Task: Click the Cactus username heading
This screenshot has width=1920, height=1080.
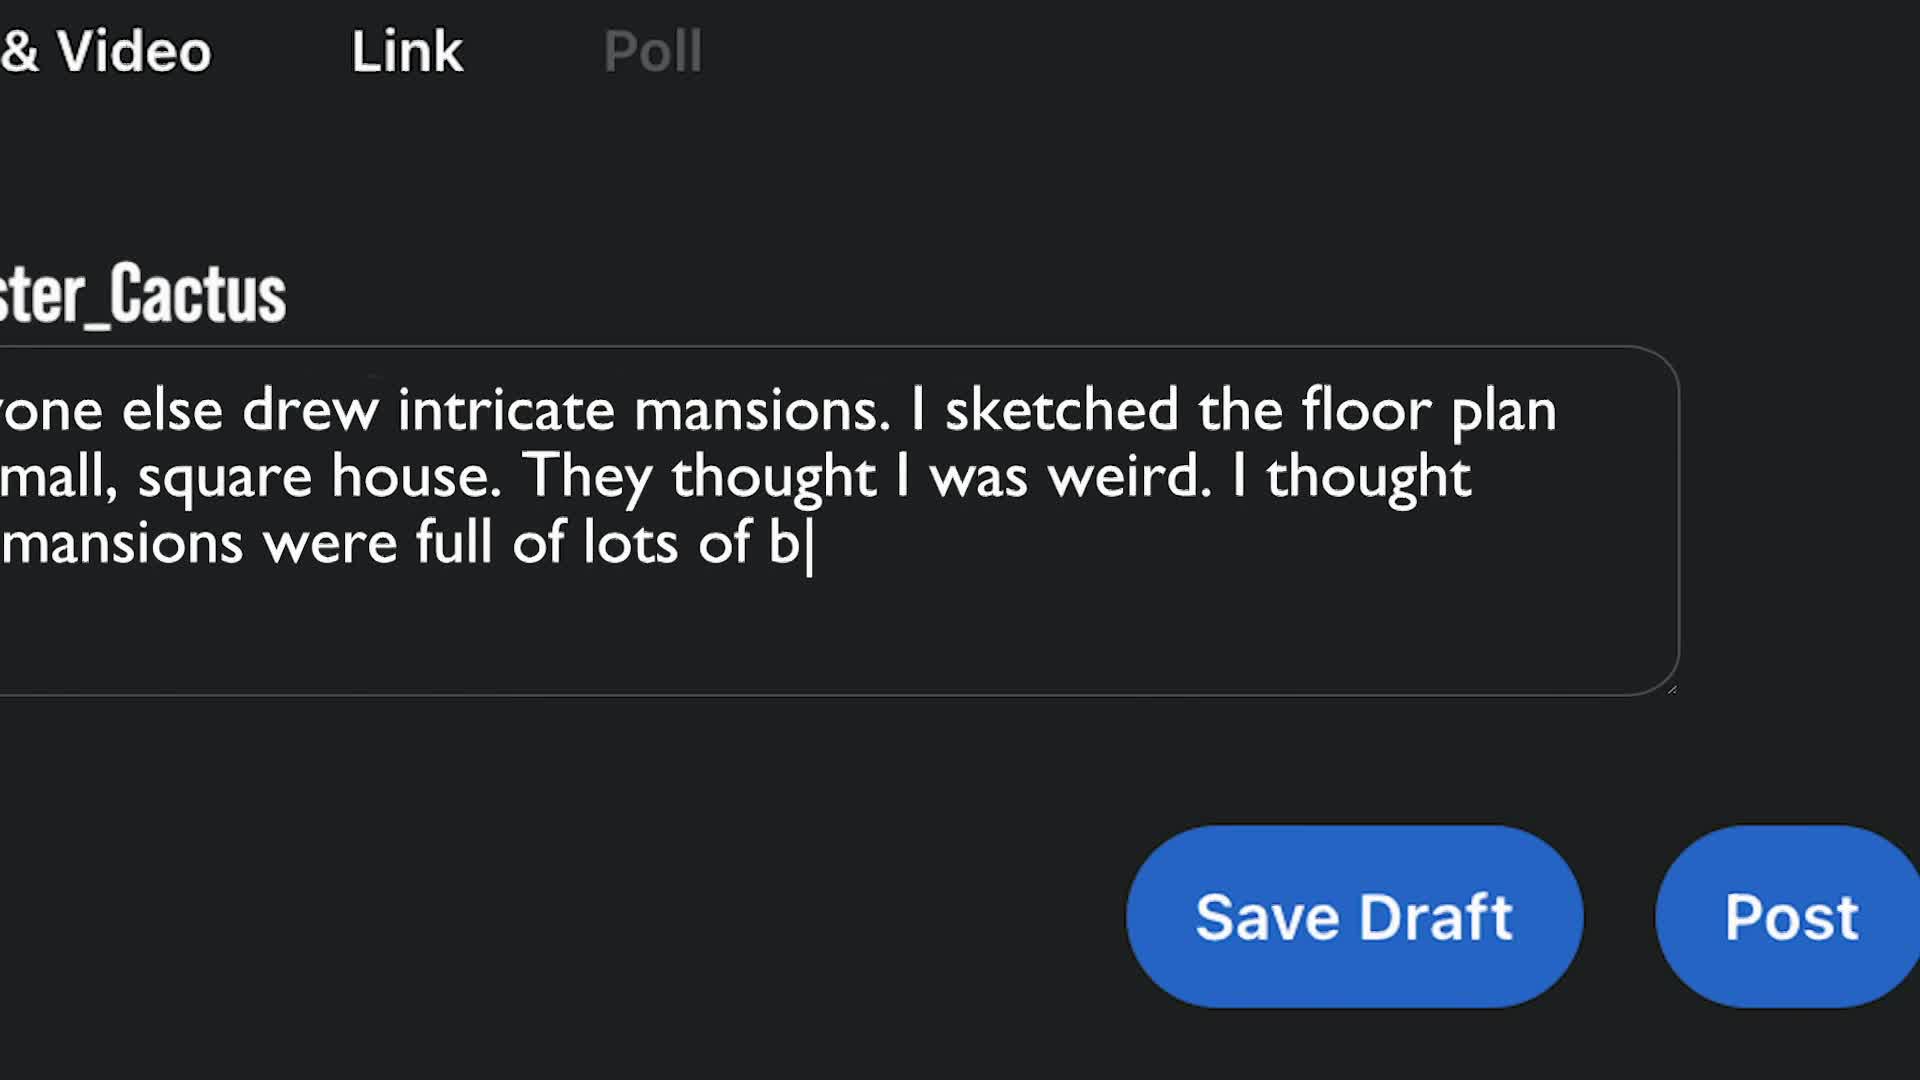Action: click(x=143, y=294)
